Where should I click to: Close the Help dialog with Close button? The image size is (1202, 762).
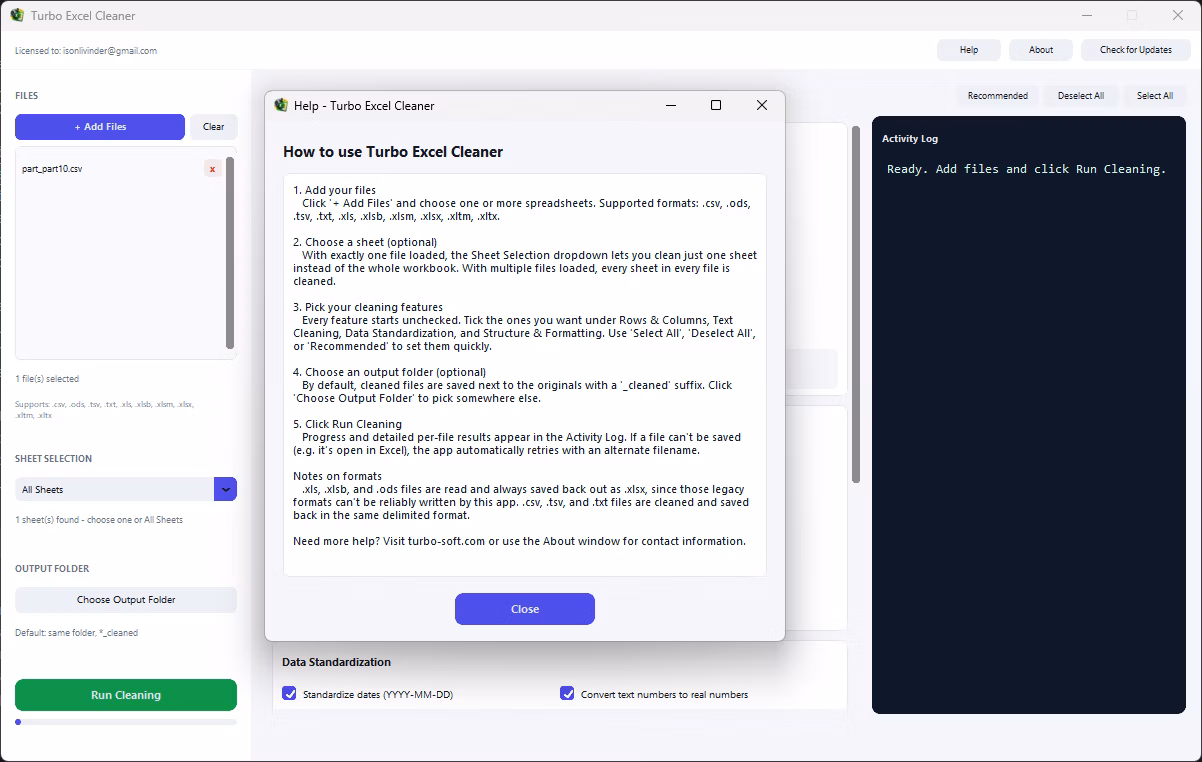(525, 609)
